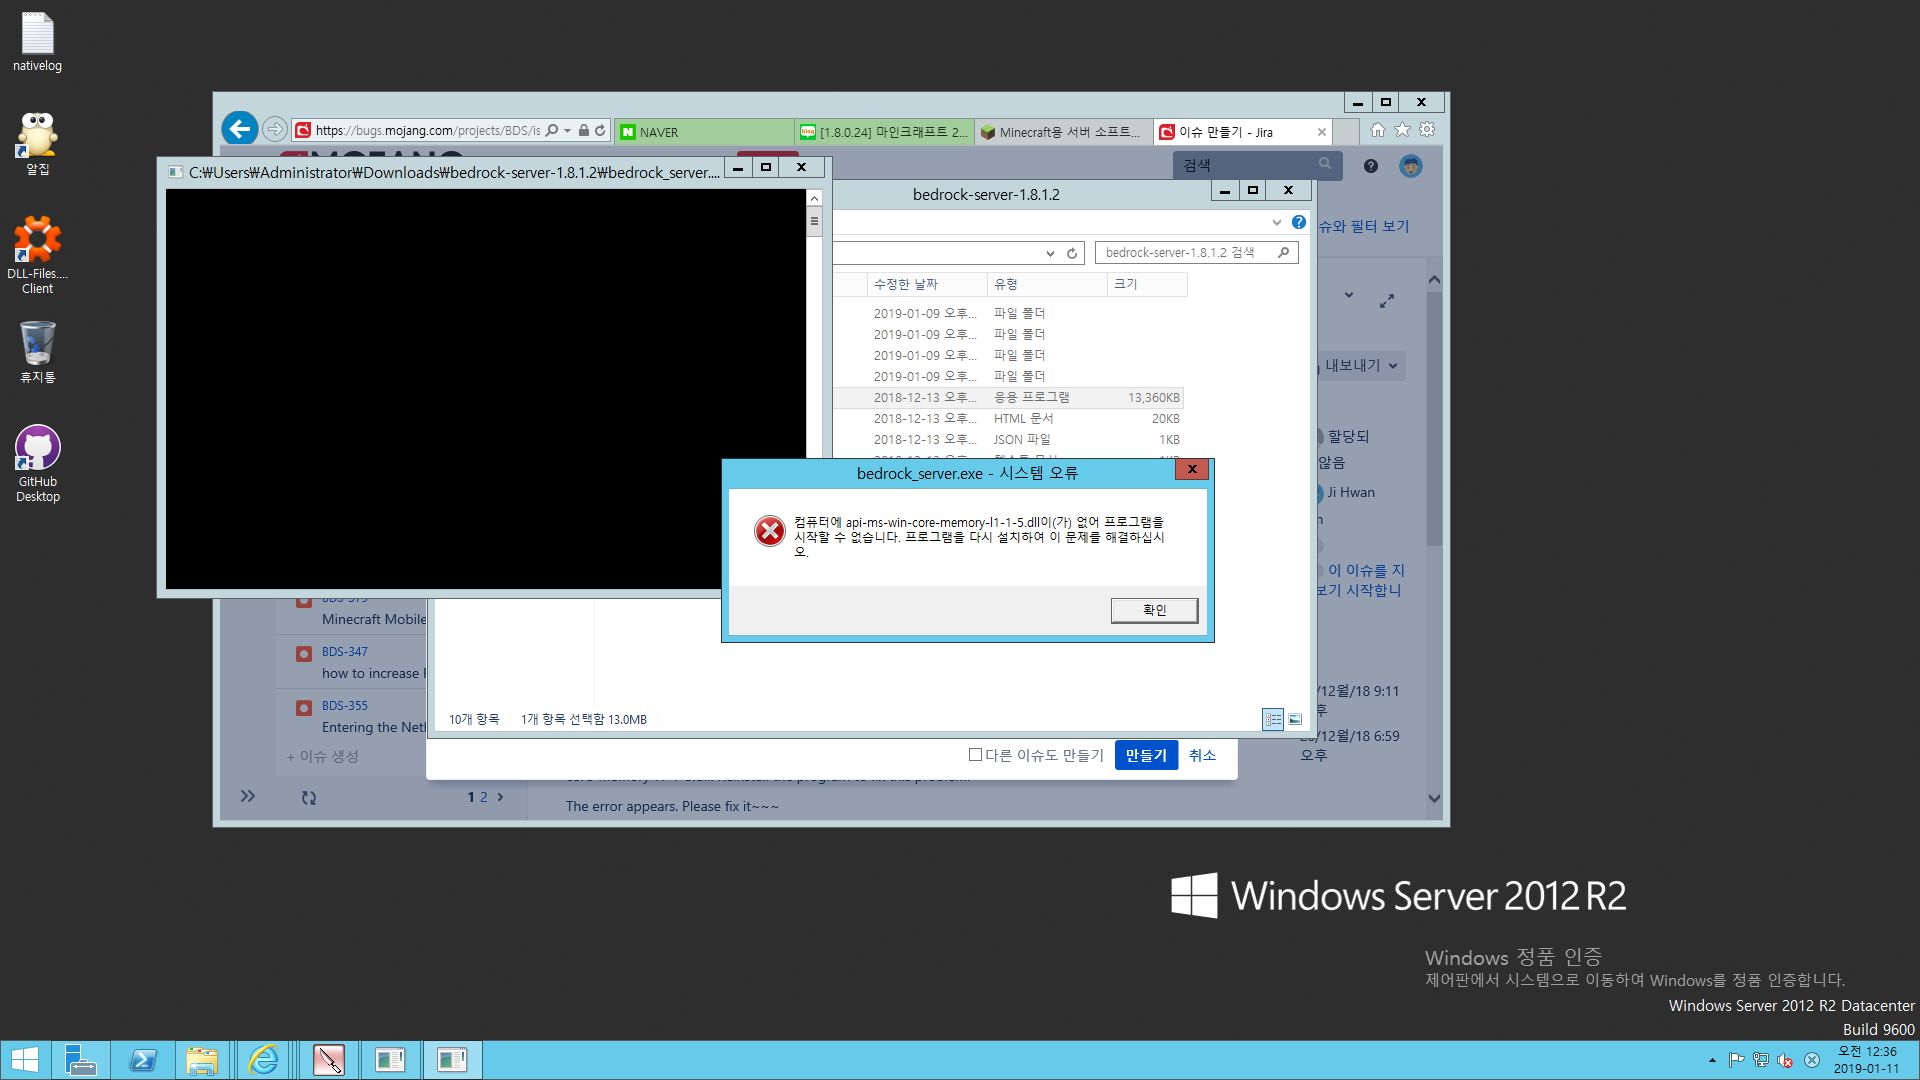Click the Explorer help icon
The width and height of the screenshot is (1920, 1080).
coord(1298,222)
